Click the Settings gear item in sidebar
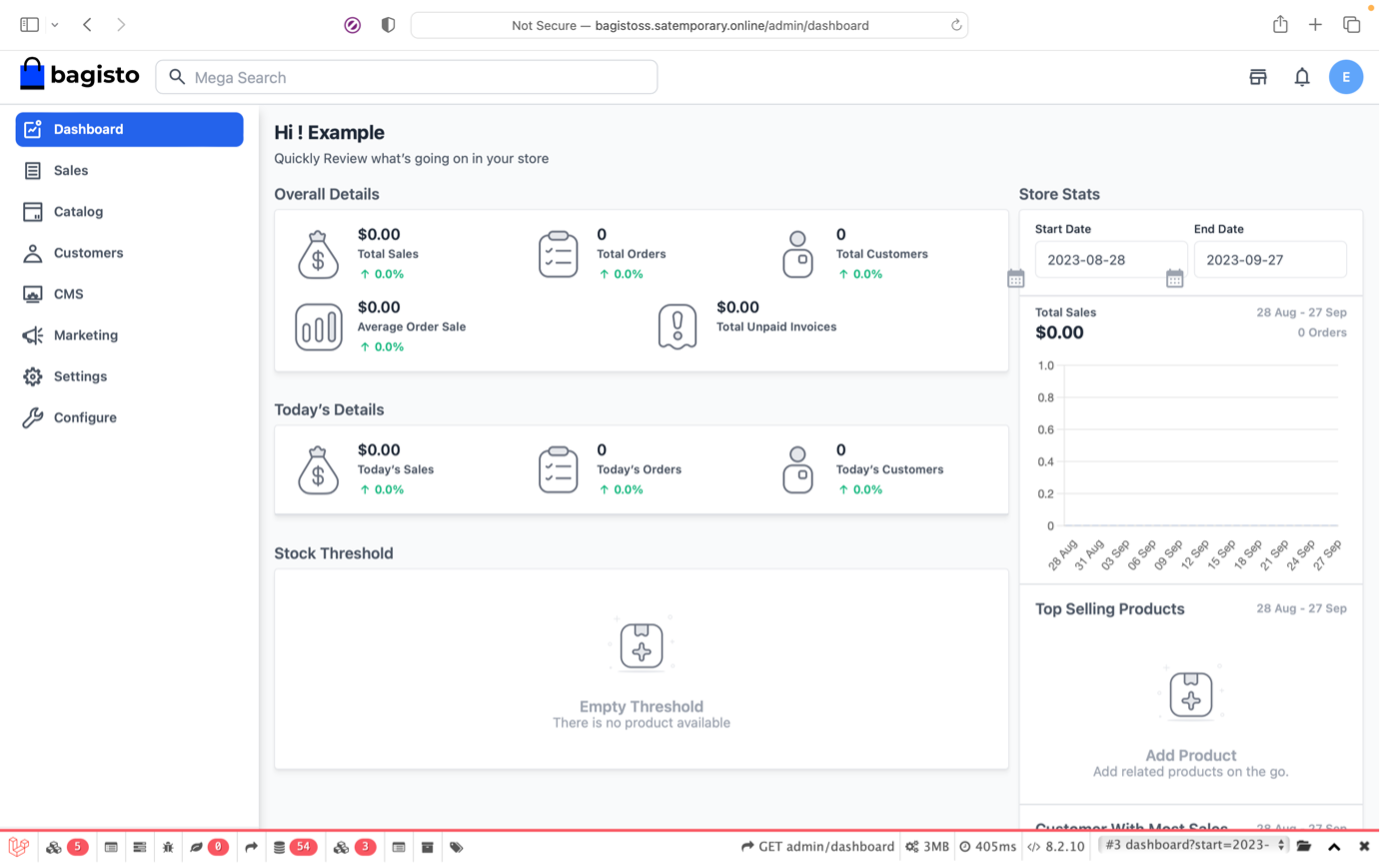This screenshot has width=1384, height=867. pos(129,376)
